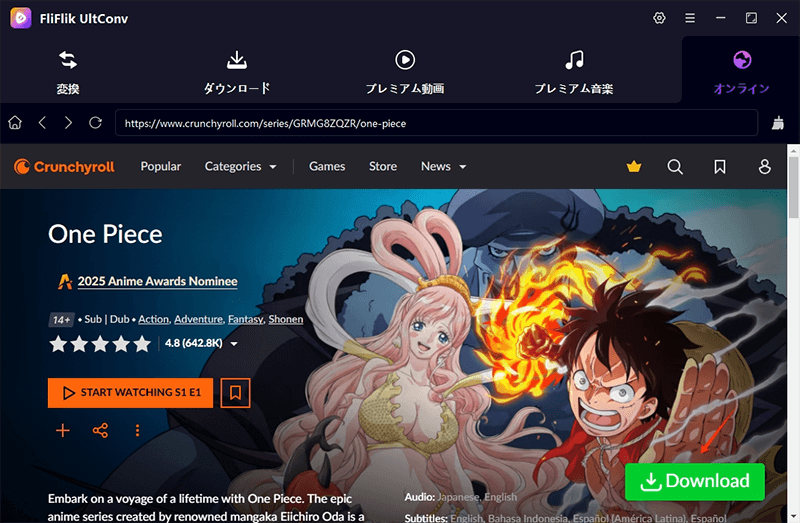800x523 pixels.
Task: Open Crunchyroll search
Action: click(675, 166)
